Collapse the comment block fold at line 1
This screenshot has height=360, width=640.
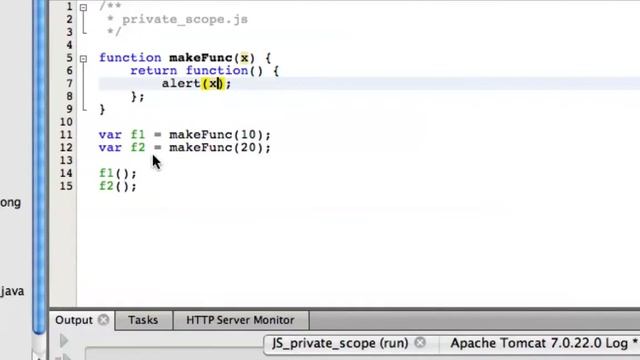(x=83, y=7)
